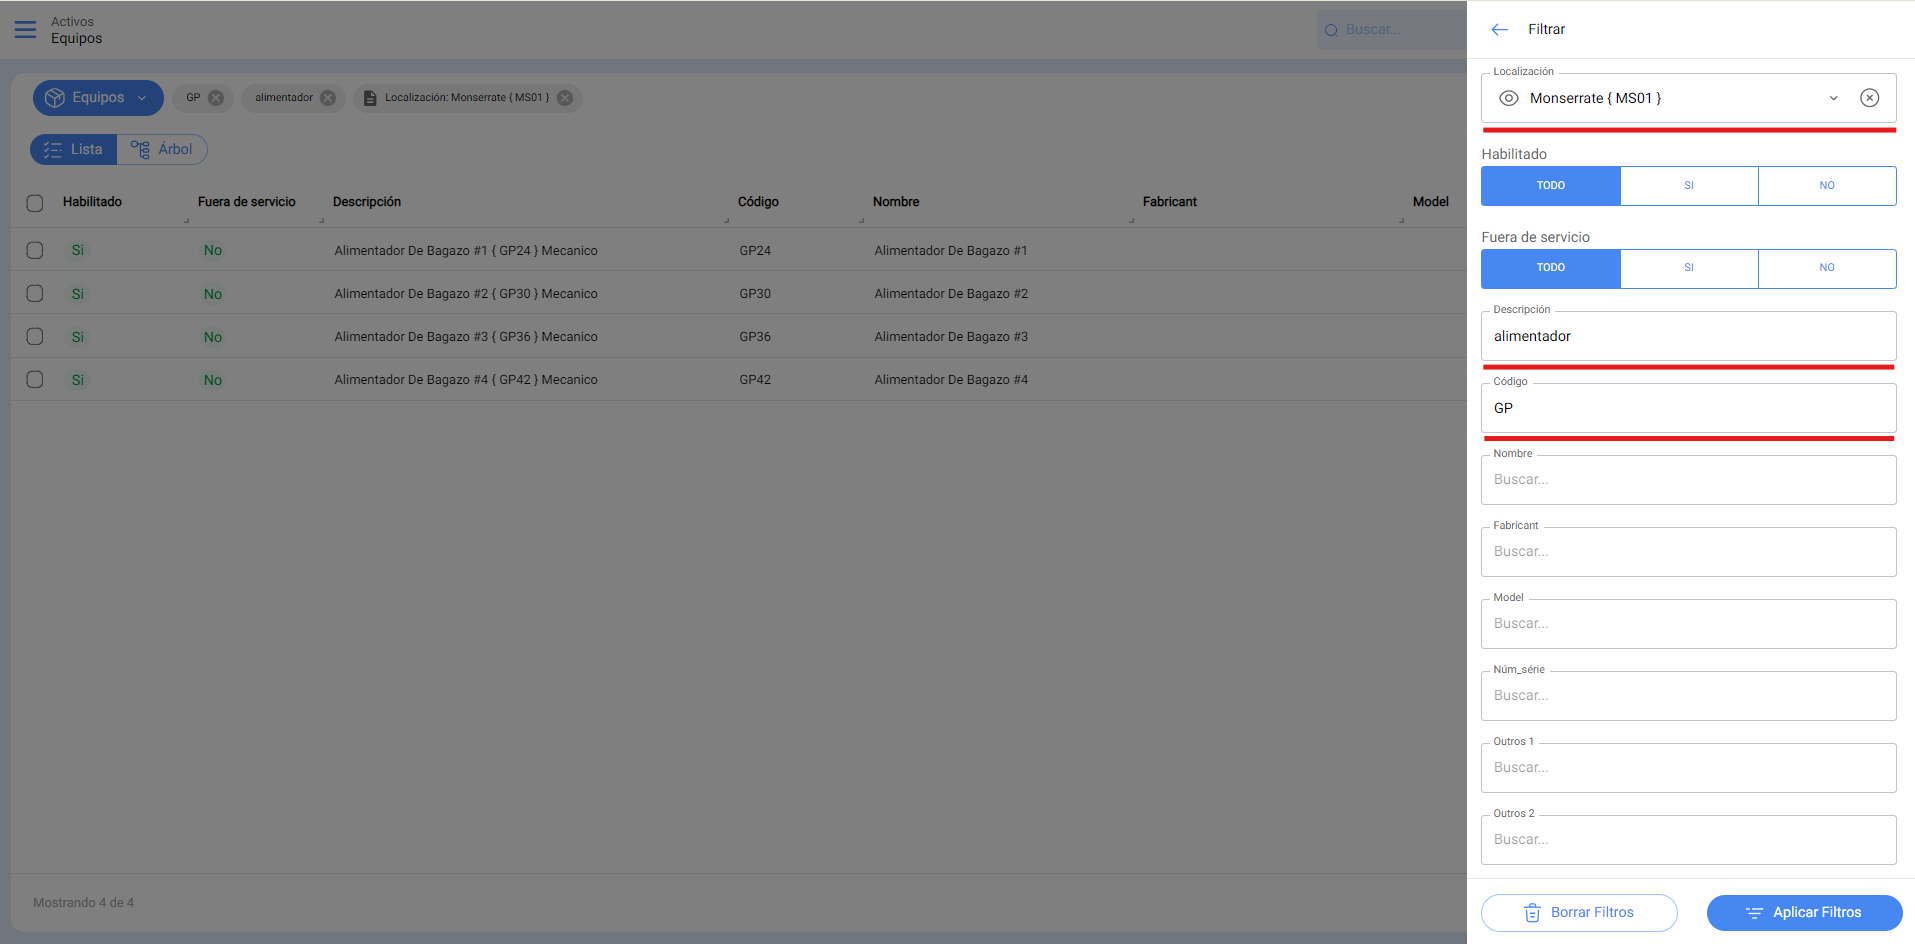Open the Localización dropdown chevron
Viewport: 1915px width, 944px height.
[1833, 98]
